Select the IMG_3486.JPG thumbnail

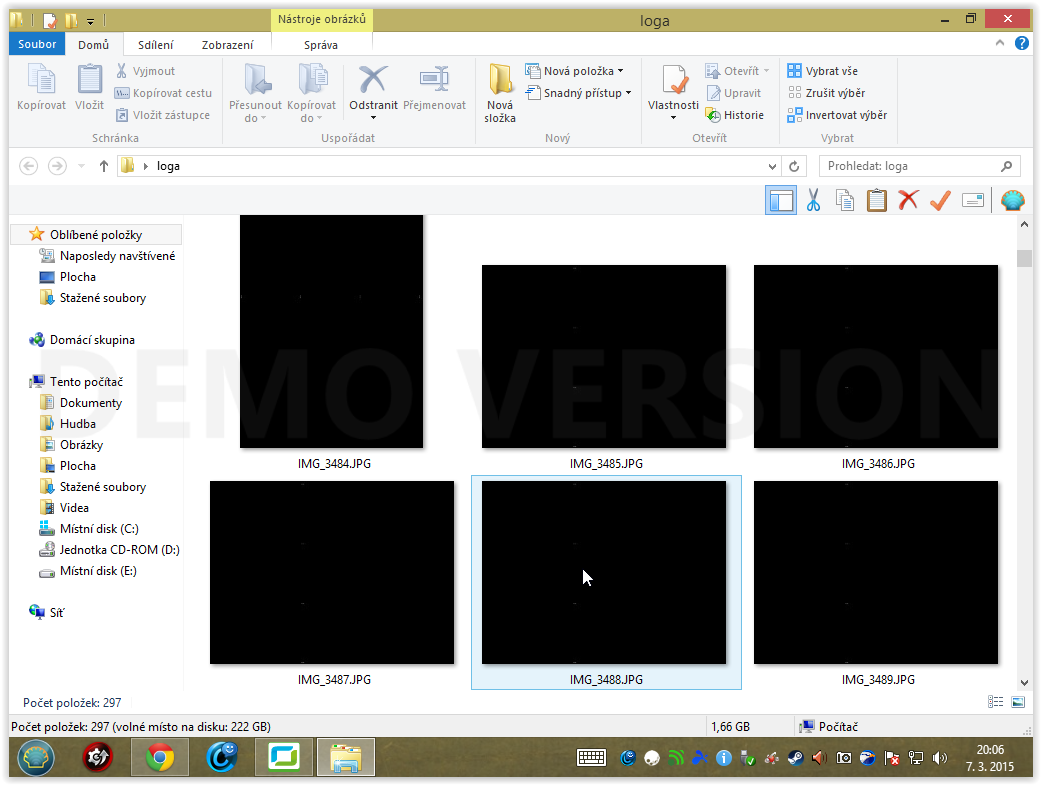coord(876,357)
